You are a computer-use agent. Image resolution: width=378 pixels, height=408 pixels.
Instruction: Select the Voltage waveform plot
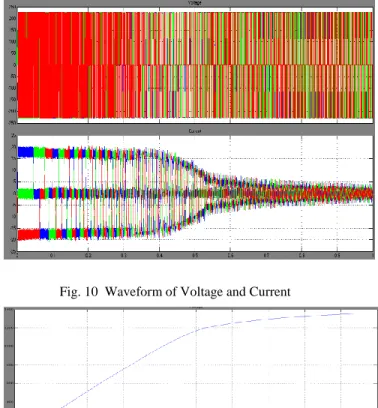(x=195, y=65)
